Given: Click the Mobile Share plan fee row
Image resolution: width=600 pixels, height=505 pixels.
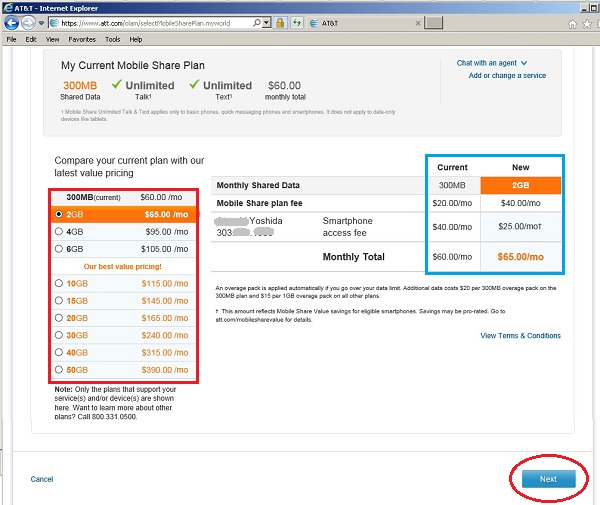Looking at the screenshot, I should (386, 203).
